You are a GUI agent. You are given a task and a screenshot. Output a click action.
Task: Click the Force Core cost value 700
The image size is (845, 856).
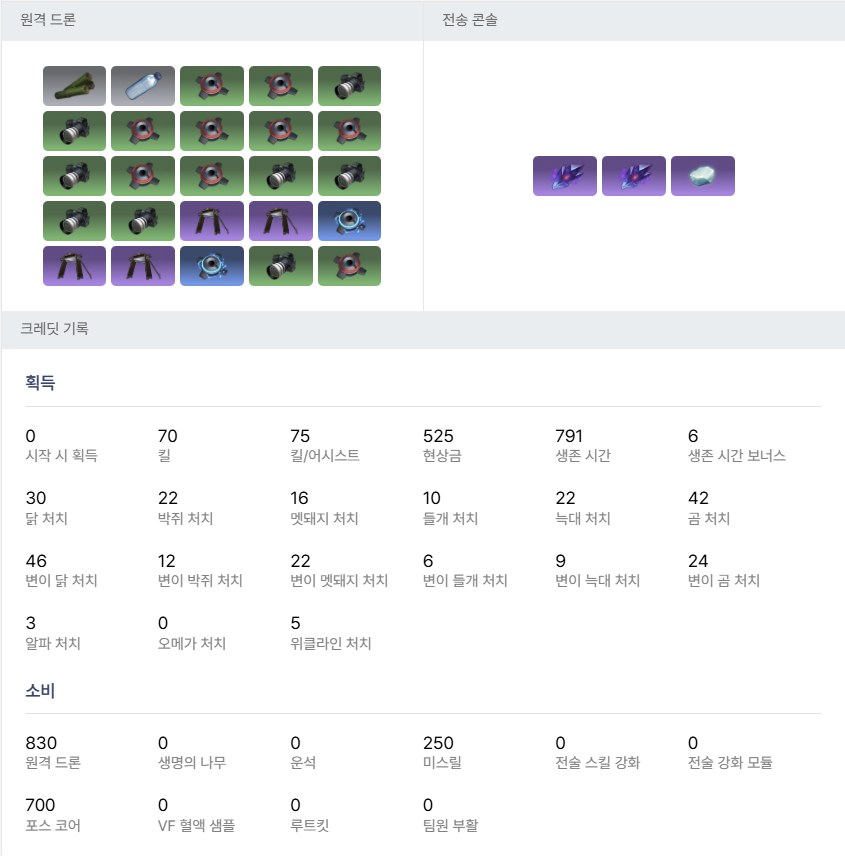pos(40,805)
